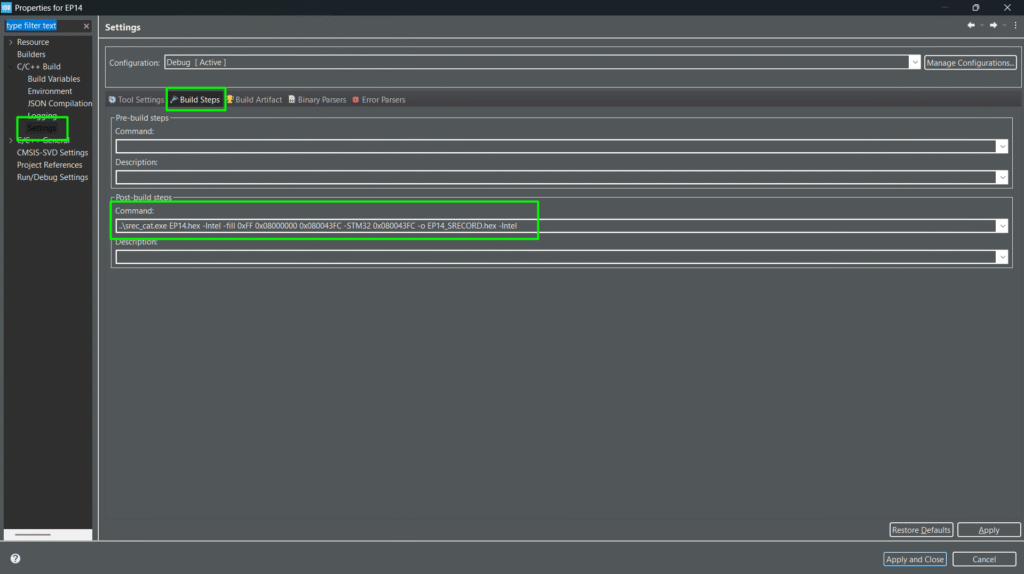1024x574 pixels.
Task: Expand the Resource tree node
Action: (x=10, y=42)
